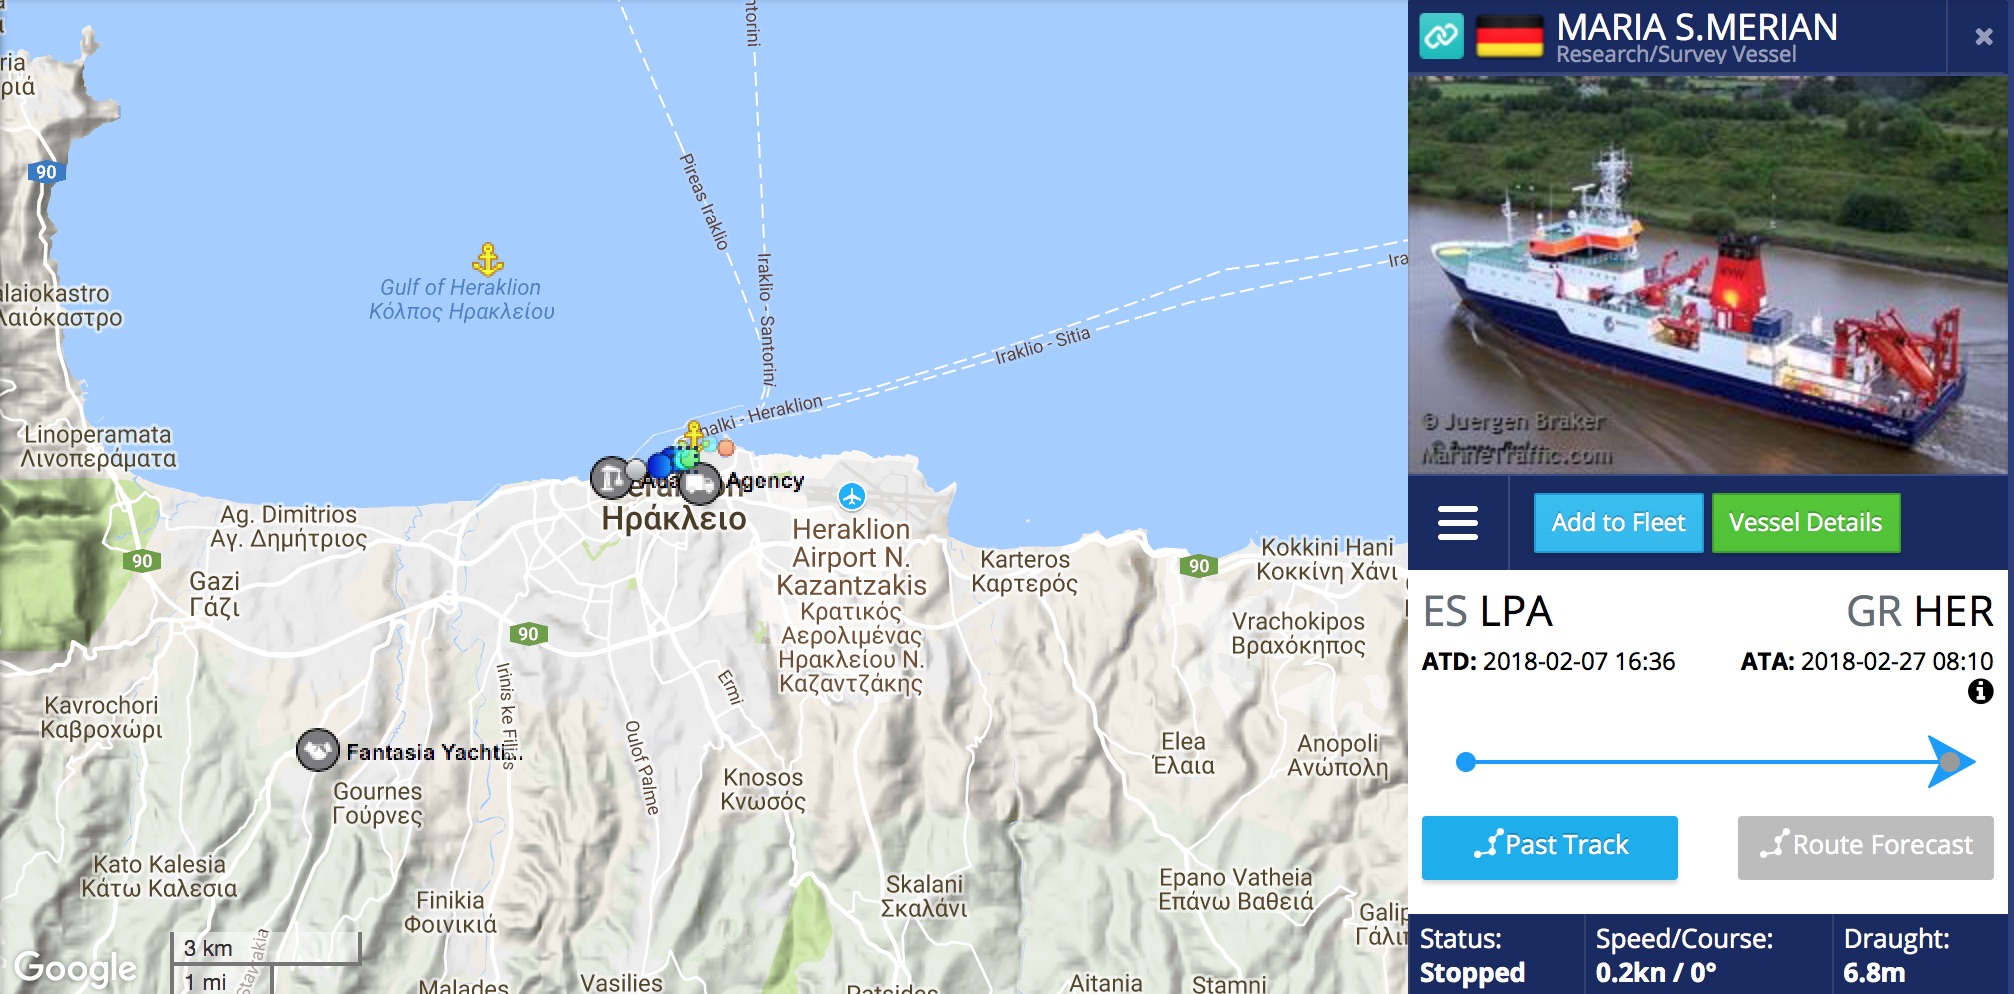Click the gray port marker at Heraklion
2014x994 pixels.
click(610, 478)
